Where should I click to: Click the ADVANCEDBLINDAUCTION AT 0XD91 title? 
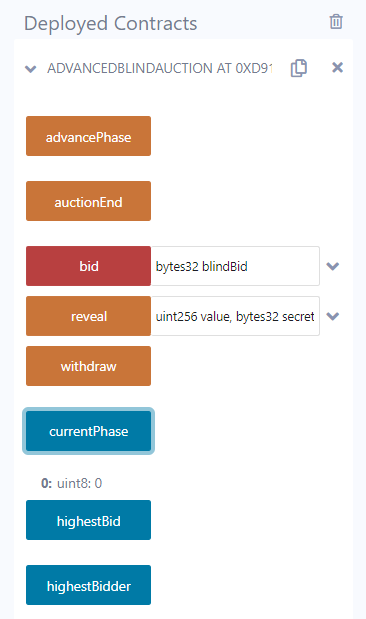(160, 68)
